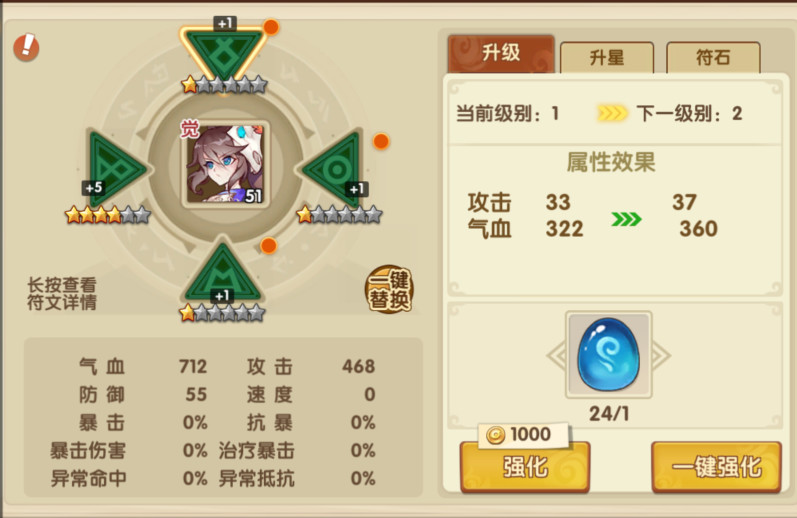Select the bottom rune slot with M symbol
The height and width of the screenshot is (518, 797).
pyautogui.click(x=223, y=273)
